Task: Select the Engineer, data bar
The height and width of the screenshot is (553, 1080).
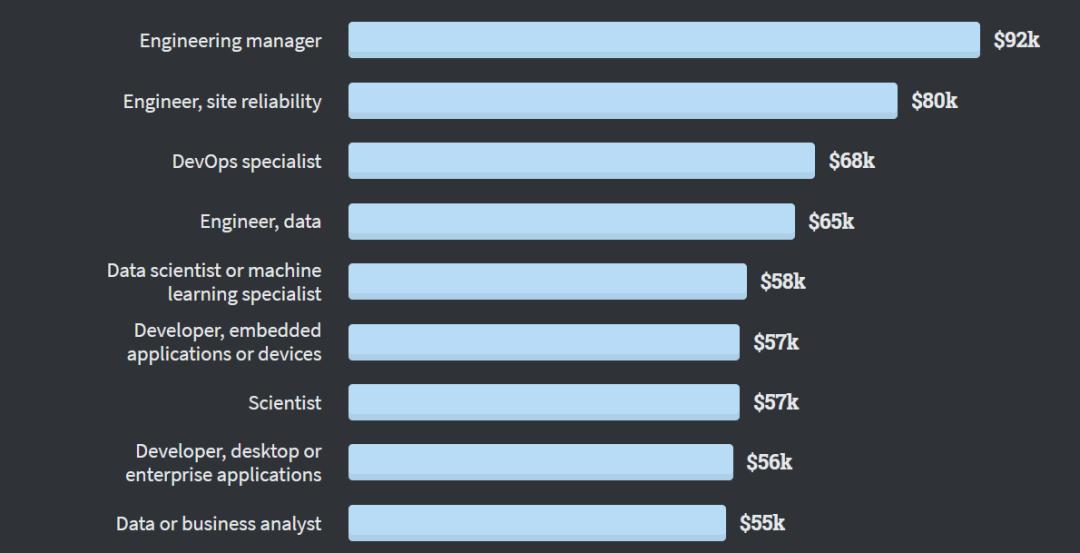Action: tap(571, 221)
